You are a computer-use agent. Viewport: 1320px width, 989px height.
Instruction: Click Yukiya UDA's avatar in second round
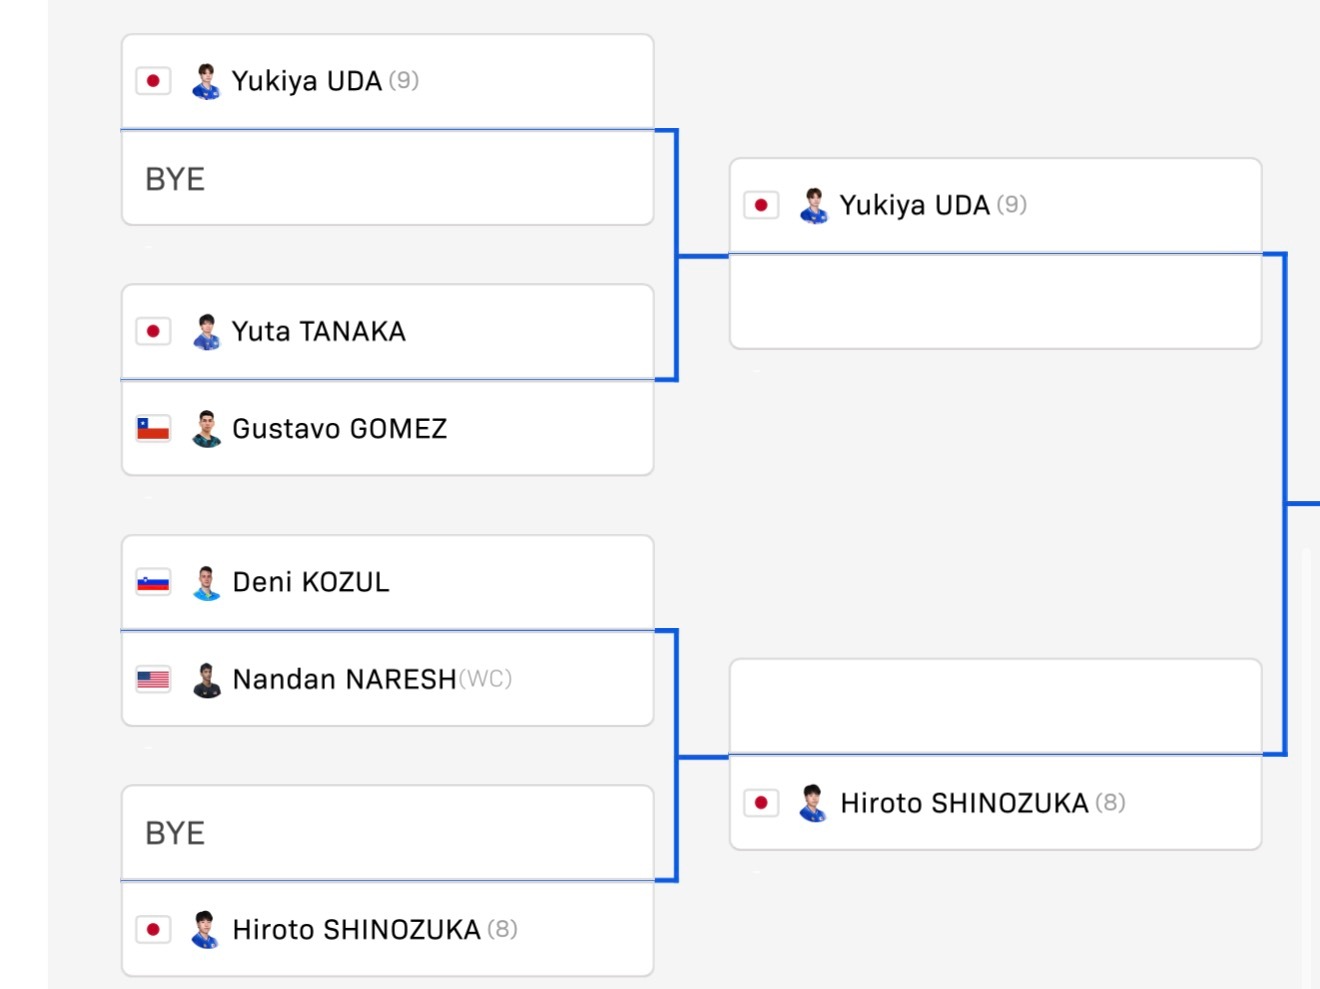pos(813,205)
